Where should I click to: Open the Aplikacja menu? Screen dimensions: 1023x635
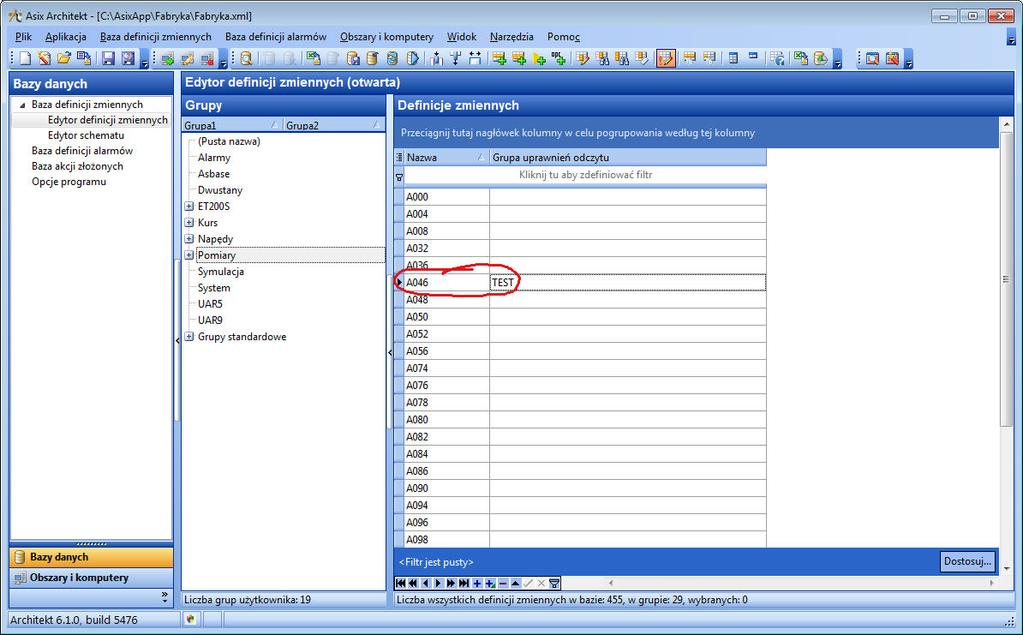66,37
